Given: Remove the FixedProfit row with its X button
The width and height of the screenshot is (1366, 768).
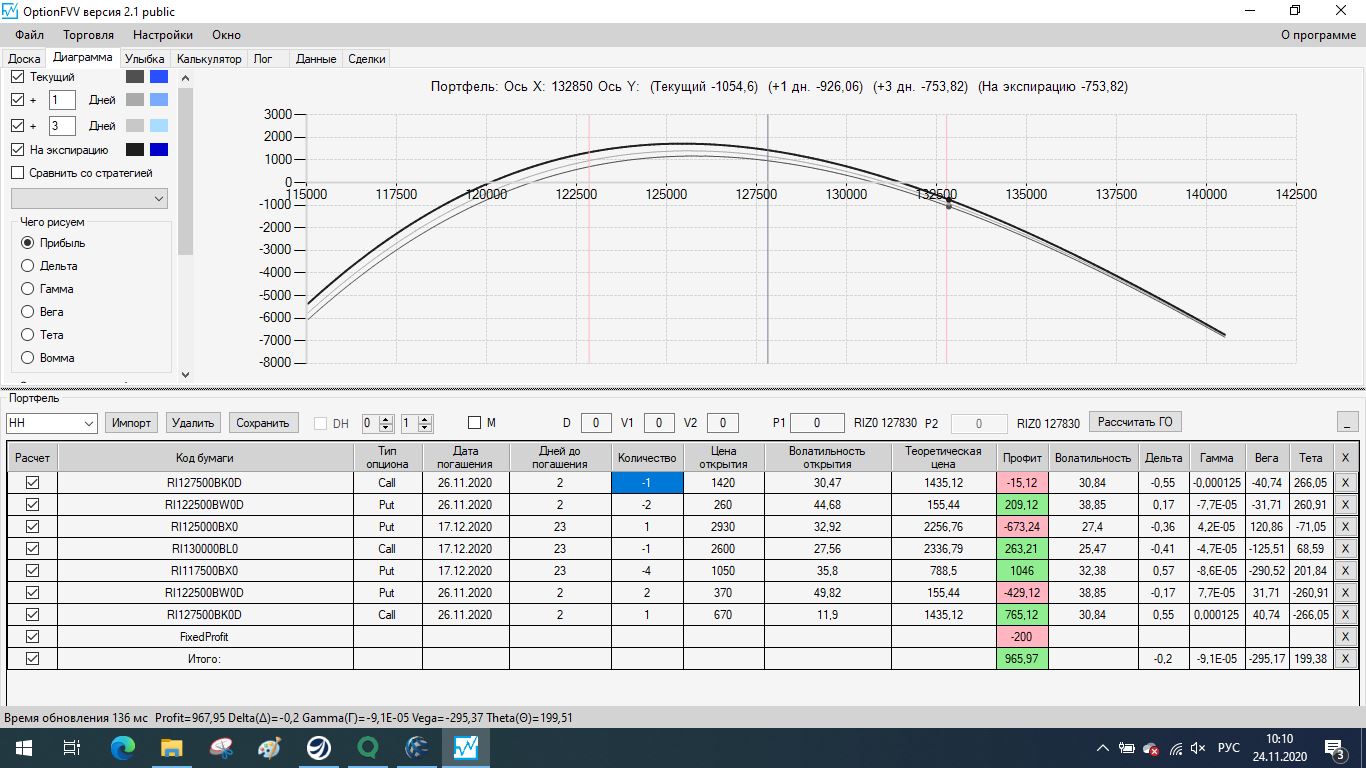Looking at the screenshot, I should 1345,637.
